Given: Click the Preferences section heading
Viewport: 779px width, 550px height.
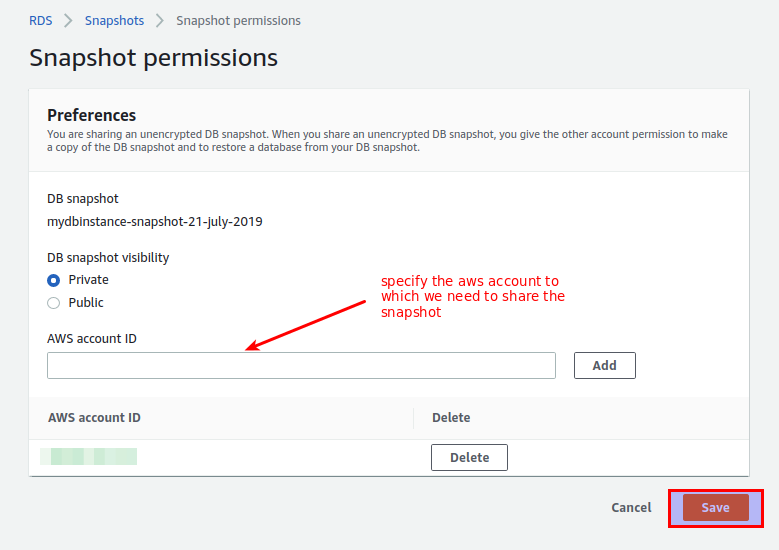Looking at the screenshot, I should click(91, 115).
